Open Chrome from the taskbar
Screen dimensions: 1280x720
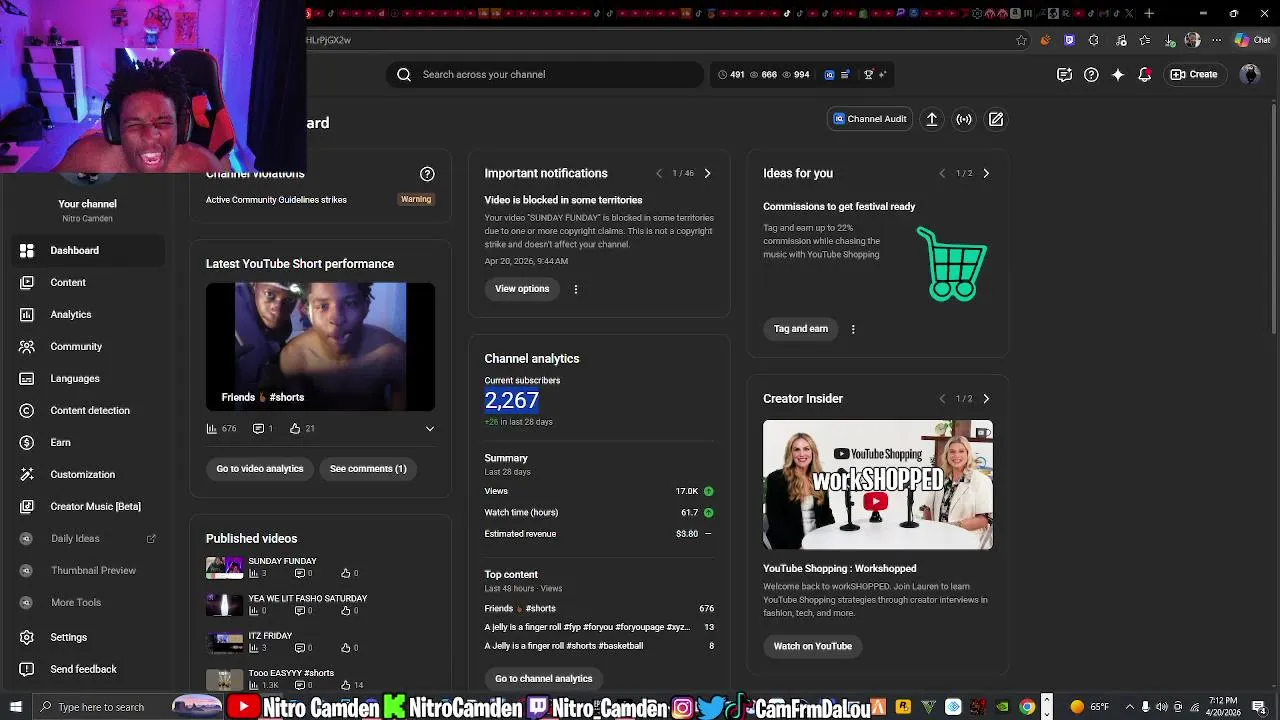[x=1027, y=707]
